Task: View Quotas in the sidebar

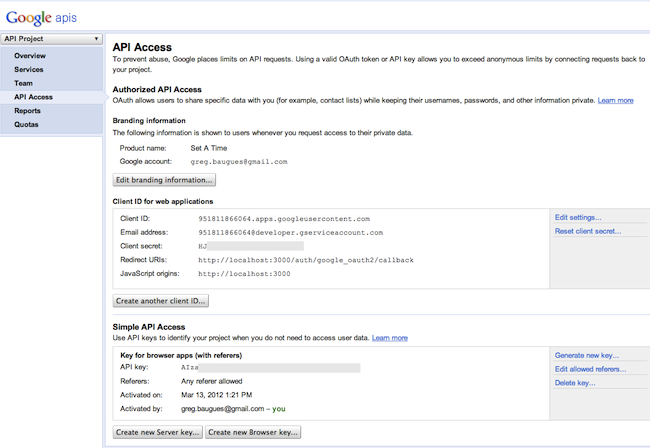Action: pos(26,124)
